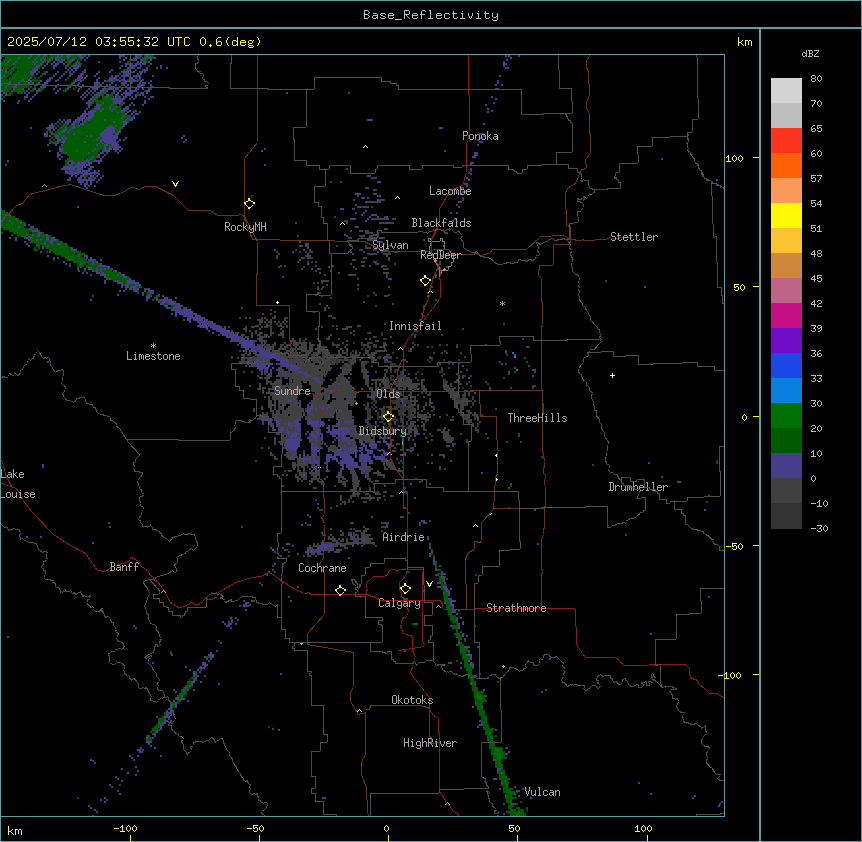Click the Airdrie city label
The height and width of the screenshot is (842, 862).
pyautogui.click(x=403, y=537)
